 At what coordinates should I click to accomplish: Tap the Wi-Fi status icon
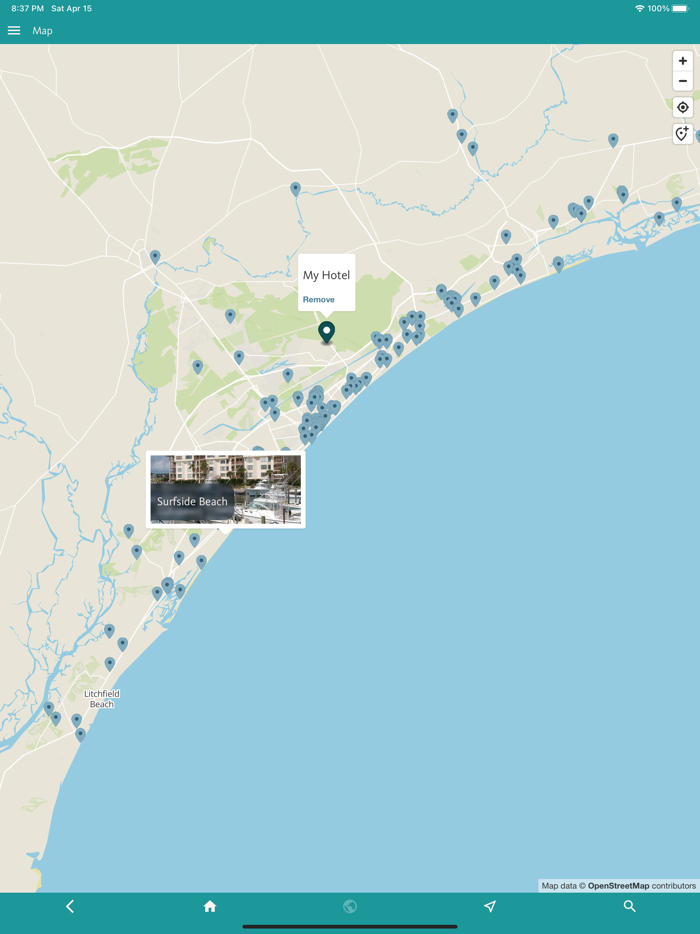click(x=640, y=8)
